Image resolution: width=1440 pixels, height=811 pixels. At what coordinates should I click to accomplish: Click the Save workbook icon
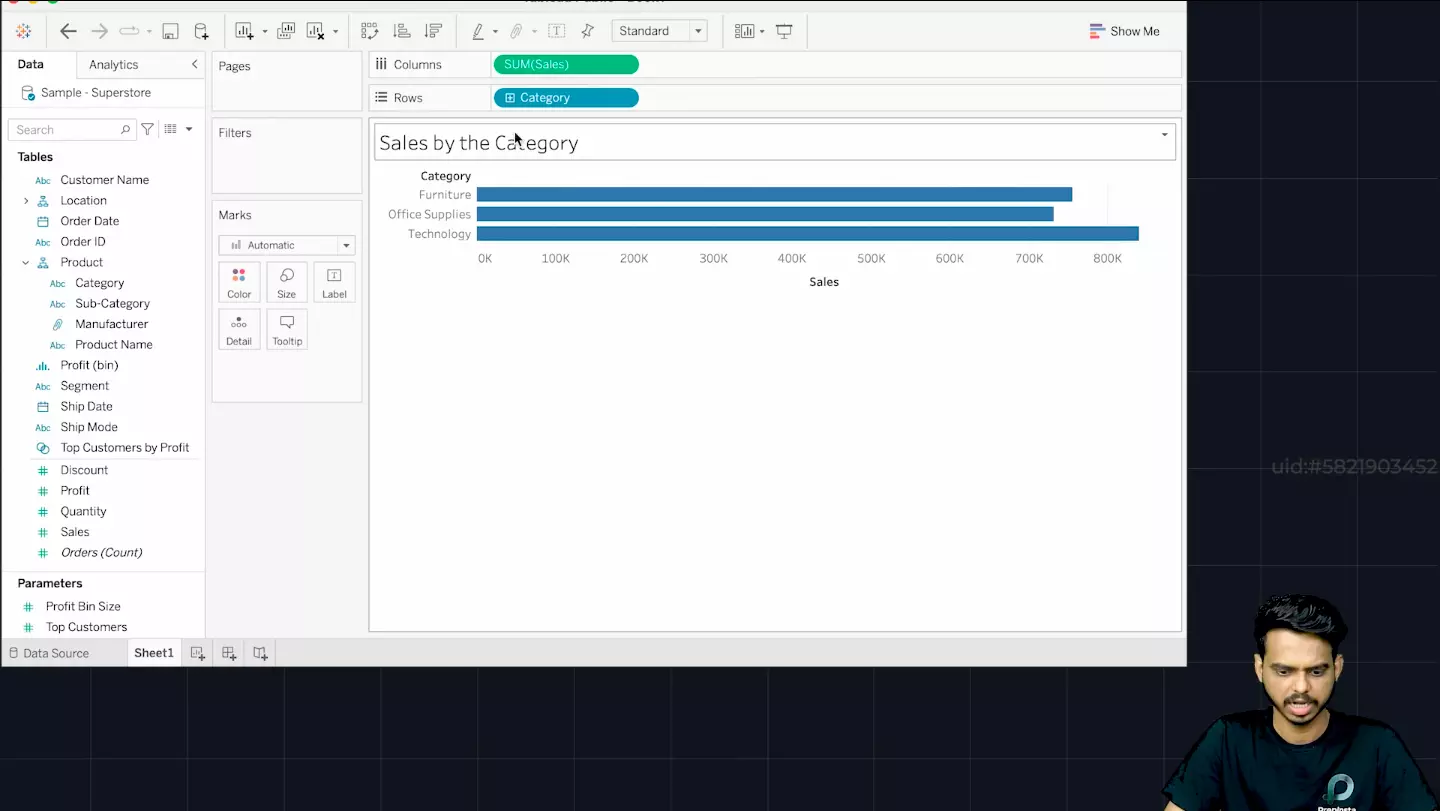(x=170, y=31)
